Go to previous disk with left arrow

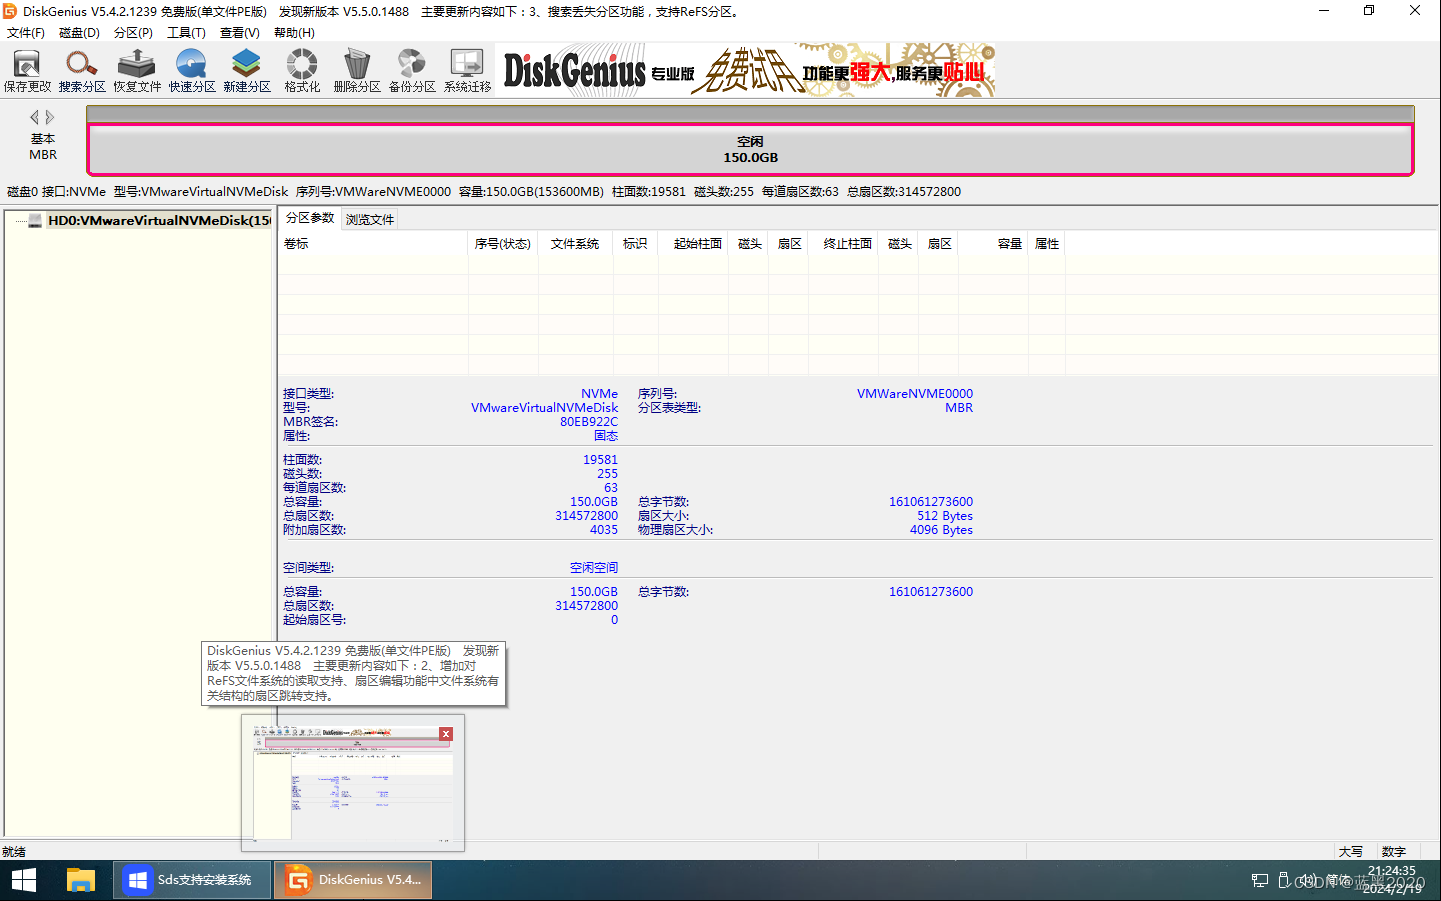click(35, 117)
